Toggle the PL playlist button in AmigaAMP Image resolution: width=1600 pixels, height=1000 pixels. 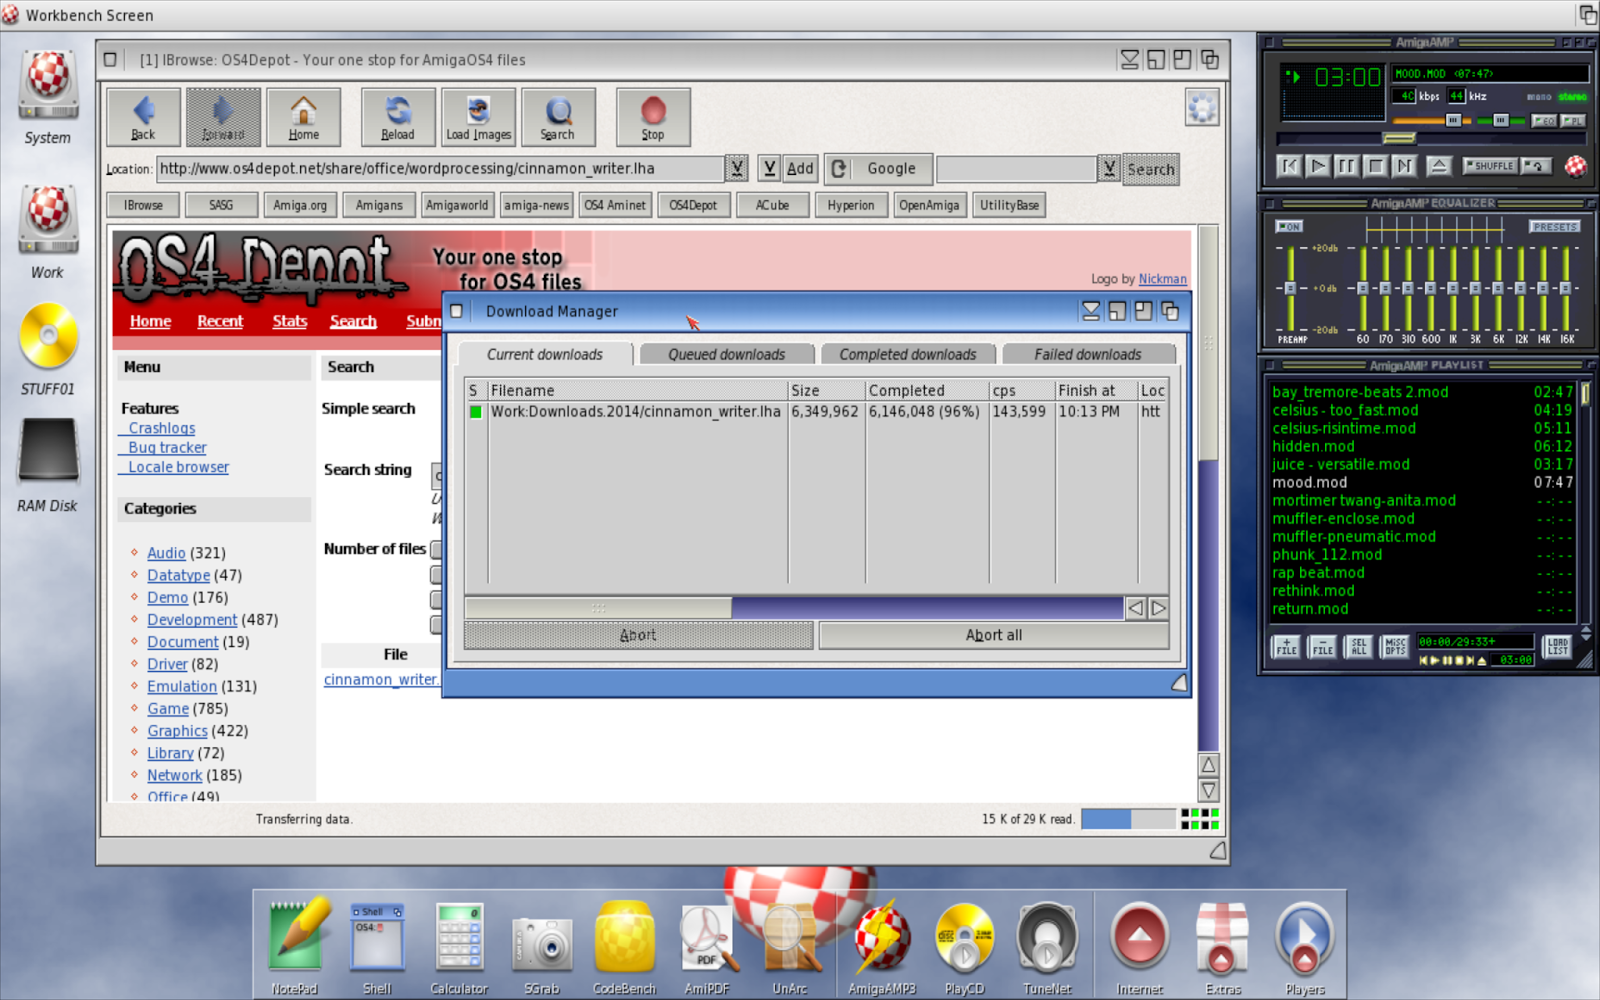pyautogui.click(x=1574, y=121)
